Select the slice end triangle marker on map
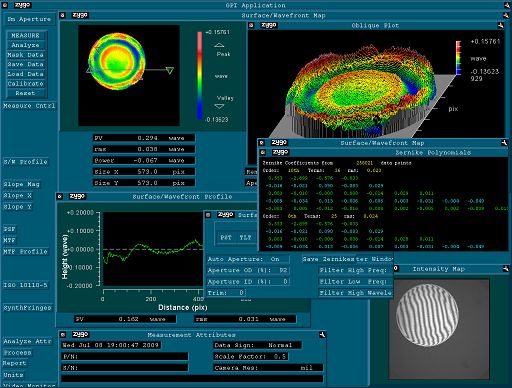Viewport: 512px width, 388px height. tap(170, 70)
